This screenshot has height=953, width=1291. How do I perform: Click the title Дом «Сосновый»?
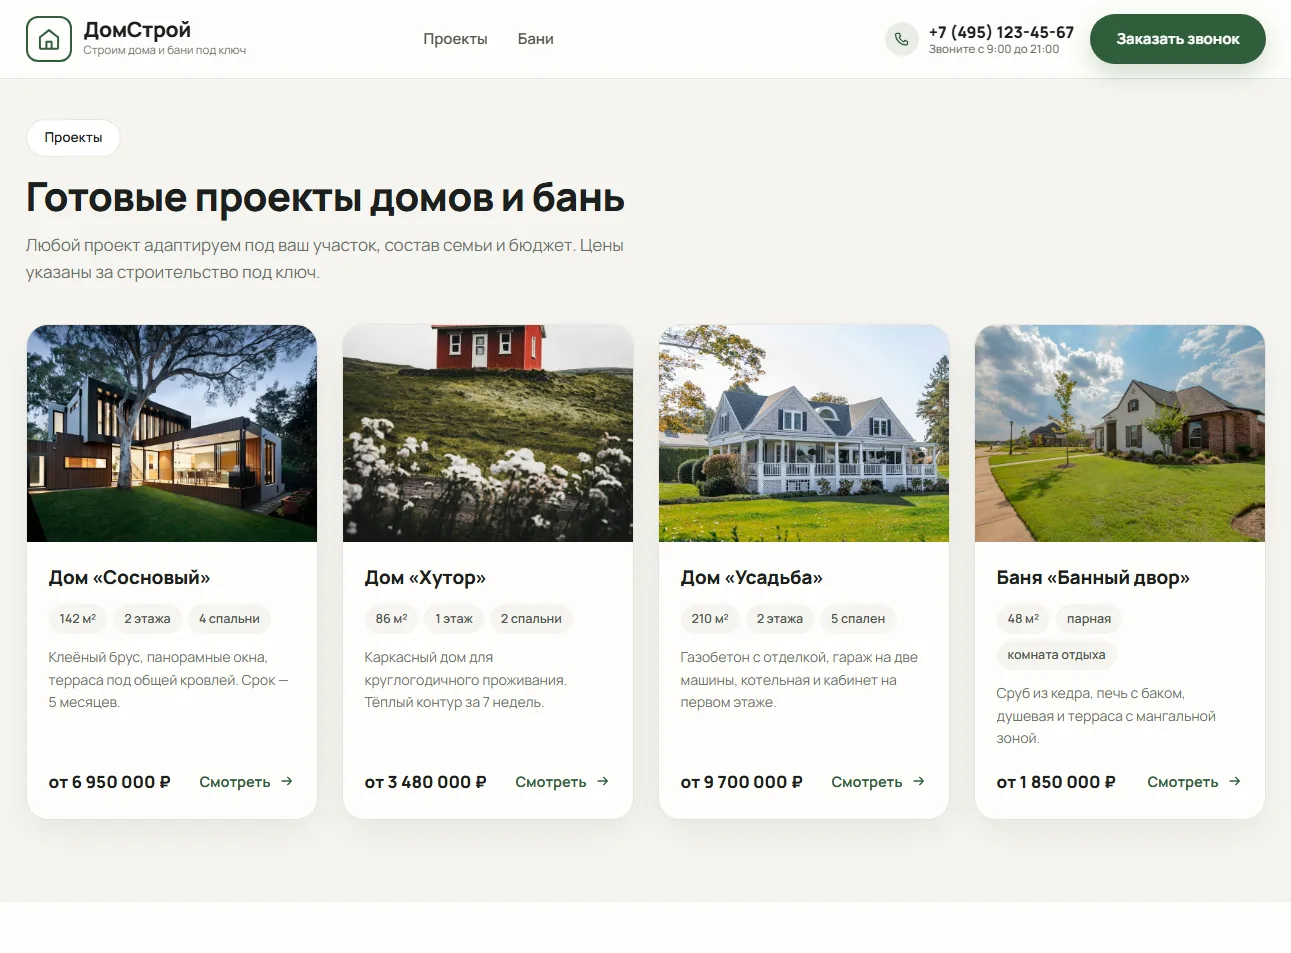pos(129,578)
